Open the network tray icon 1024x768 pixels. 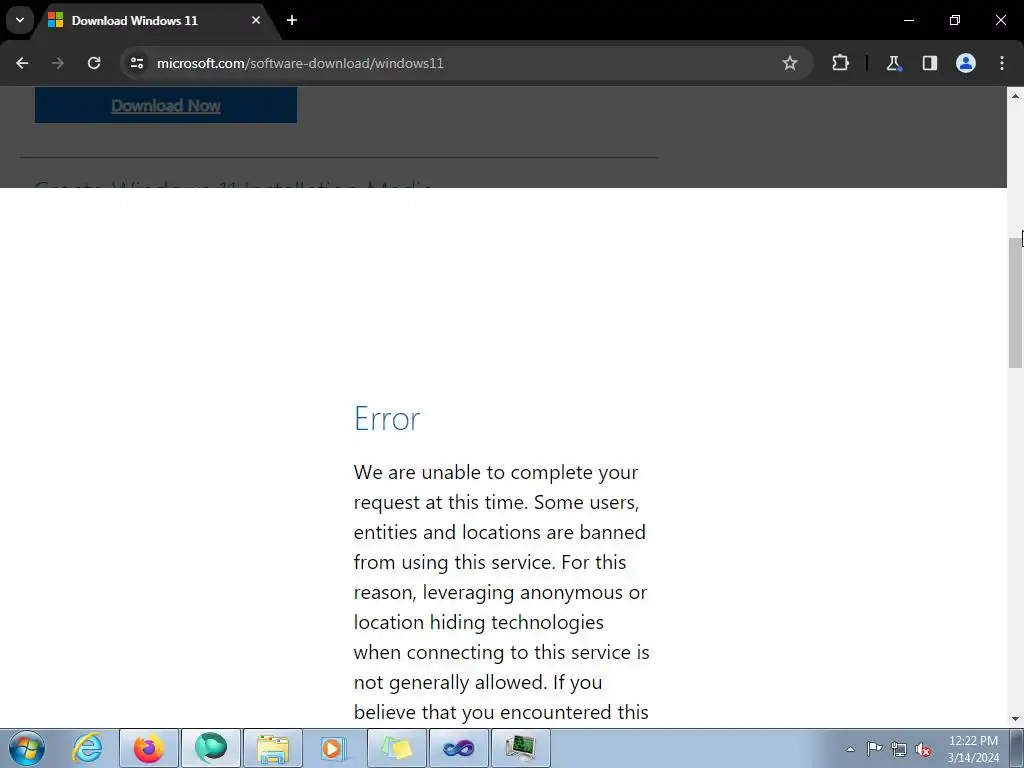[x=899, y=749]
